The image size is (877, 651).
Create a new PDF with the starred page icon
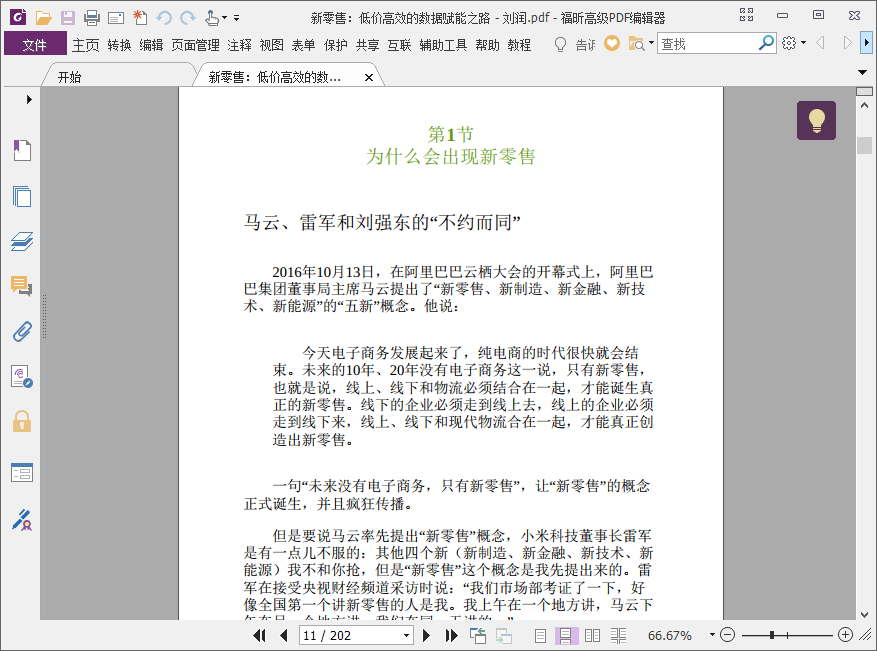coord(140,18)
